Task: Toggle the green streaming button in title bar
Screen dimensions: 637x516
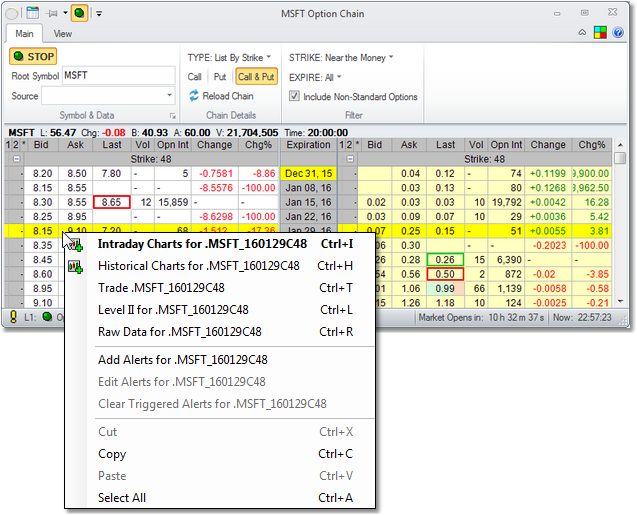Action: (x=79, y=13)
